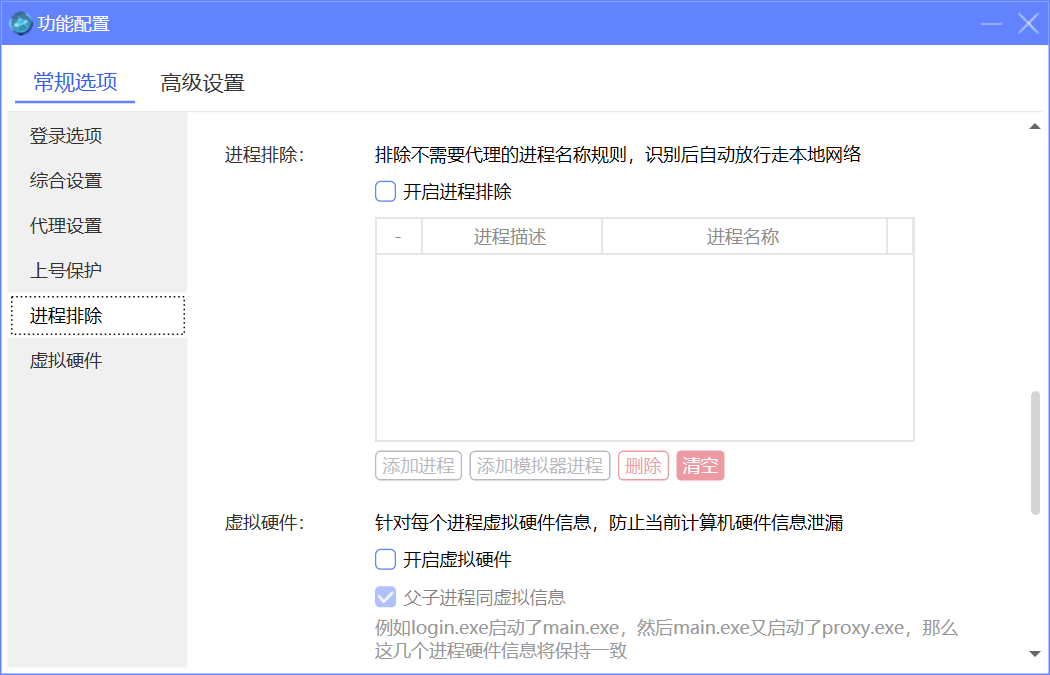Switch to the 高级设置 tab
Screen dimensions: 1050x675
coord(202,83)
